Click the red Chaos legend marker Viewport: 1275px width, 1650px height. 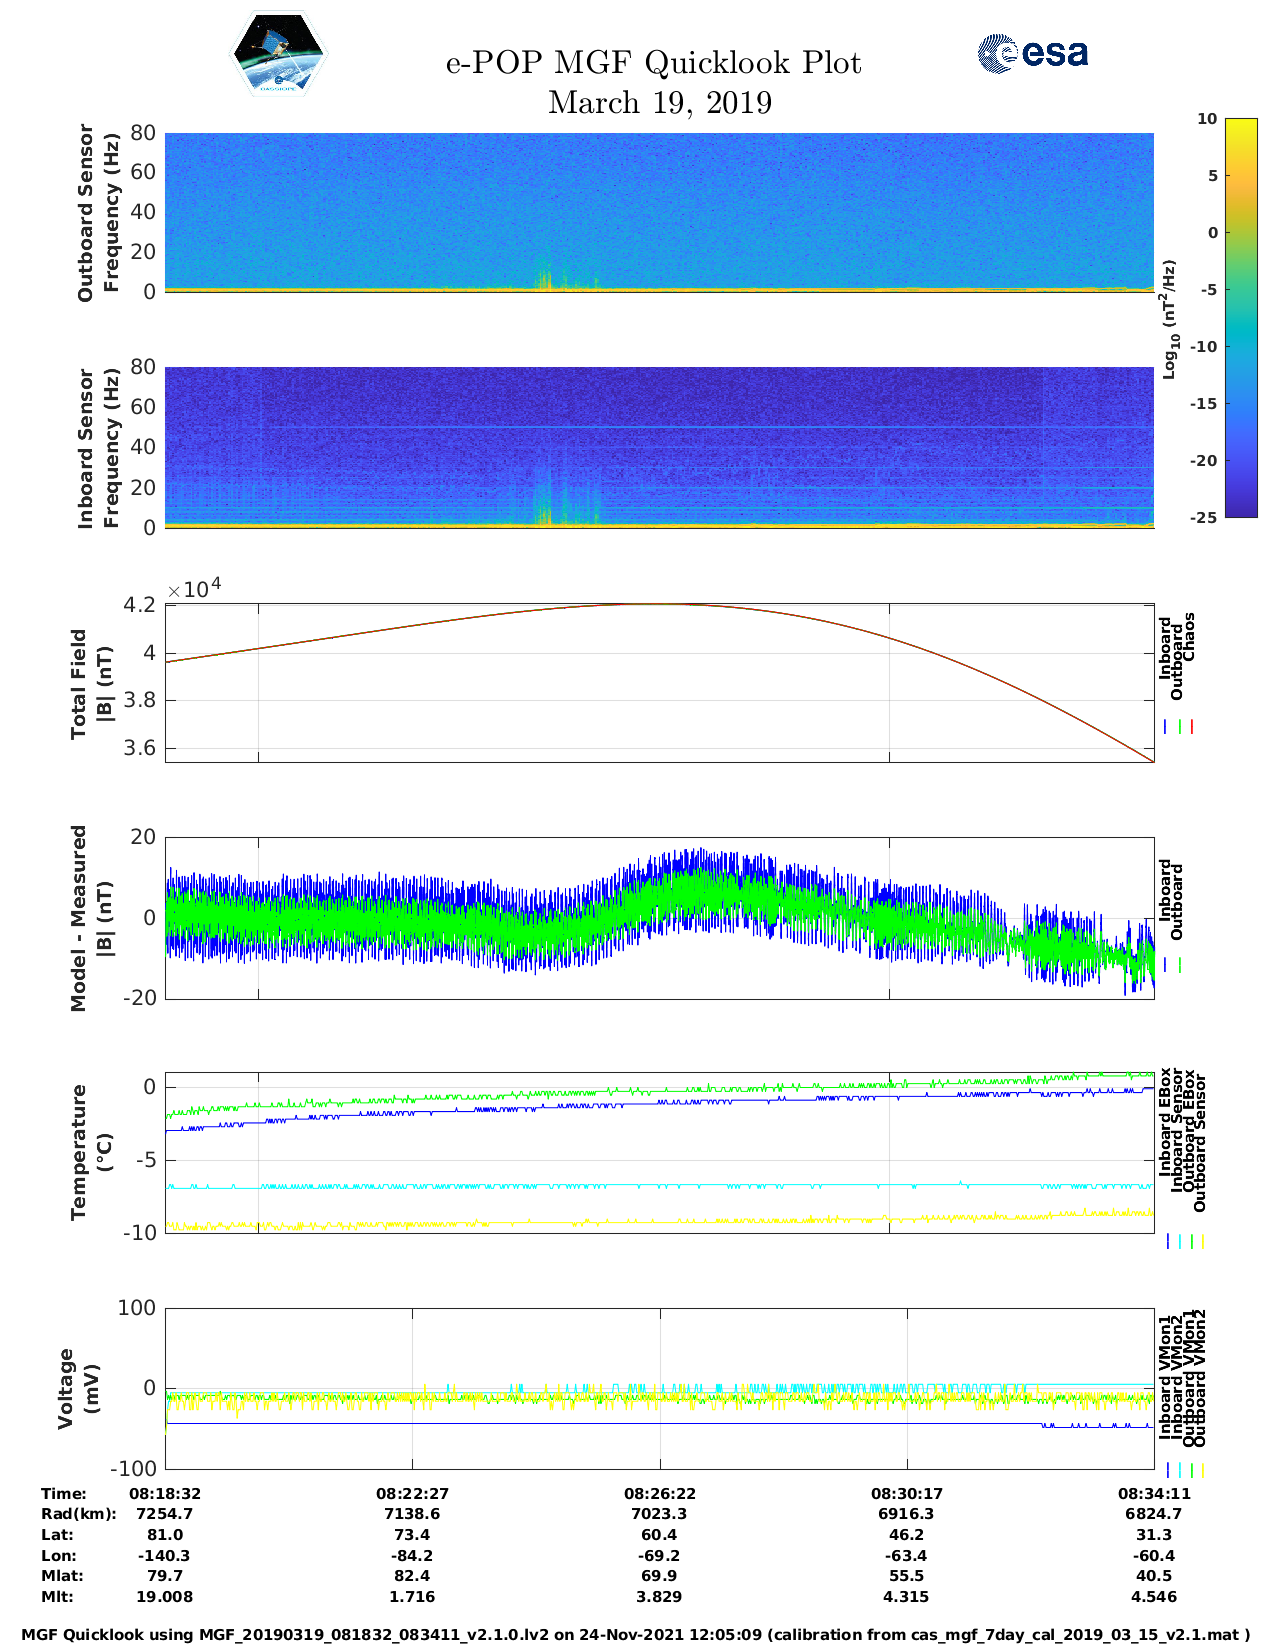pyautogui.click(x=1192, y=727)
